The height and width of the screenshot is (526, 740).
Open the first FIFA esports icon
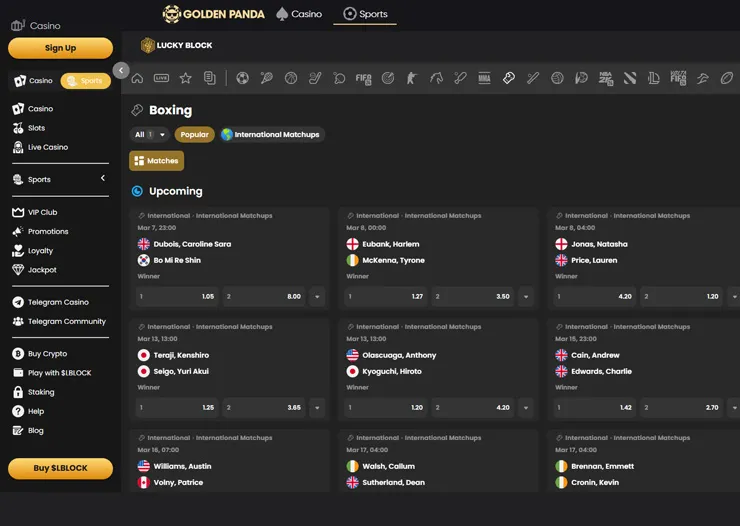tap(363, 78)
